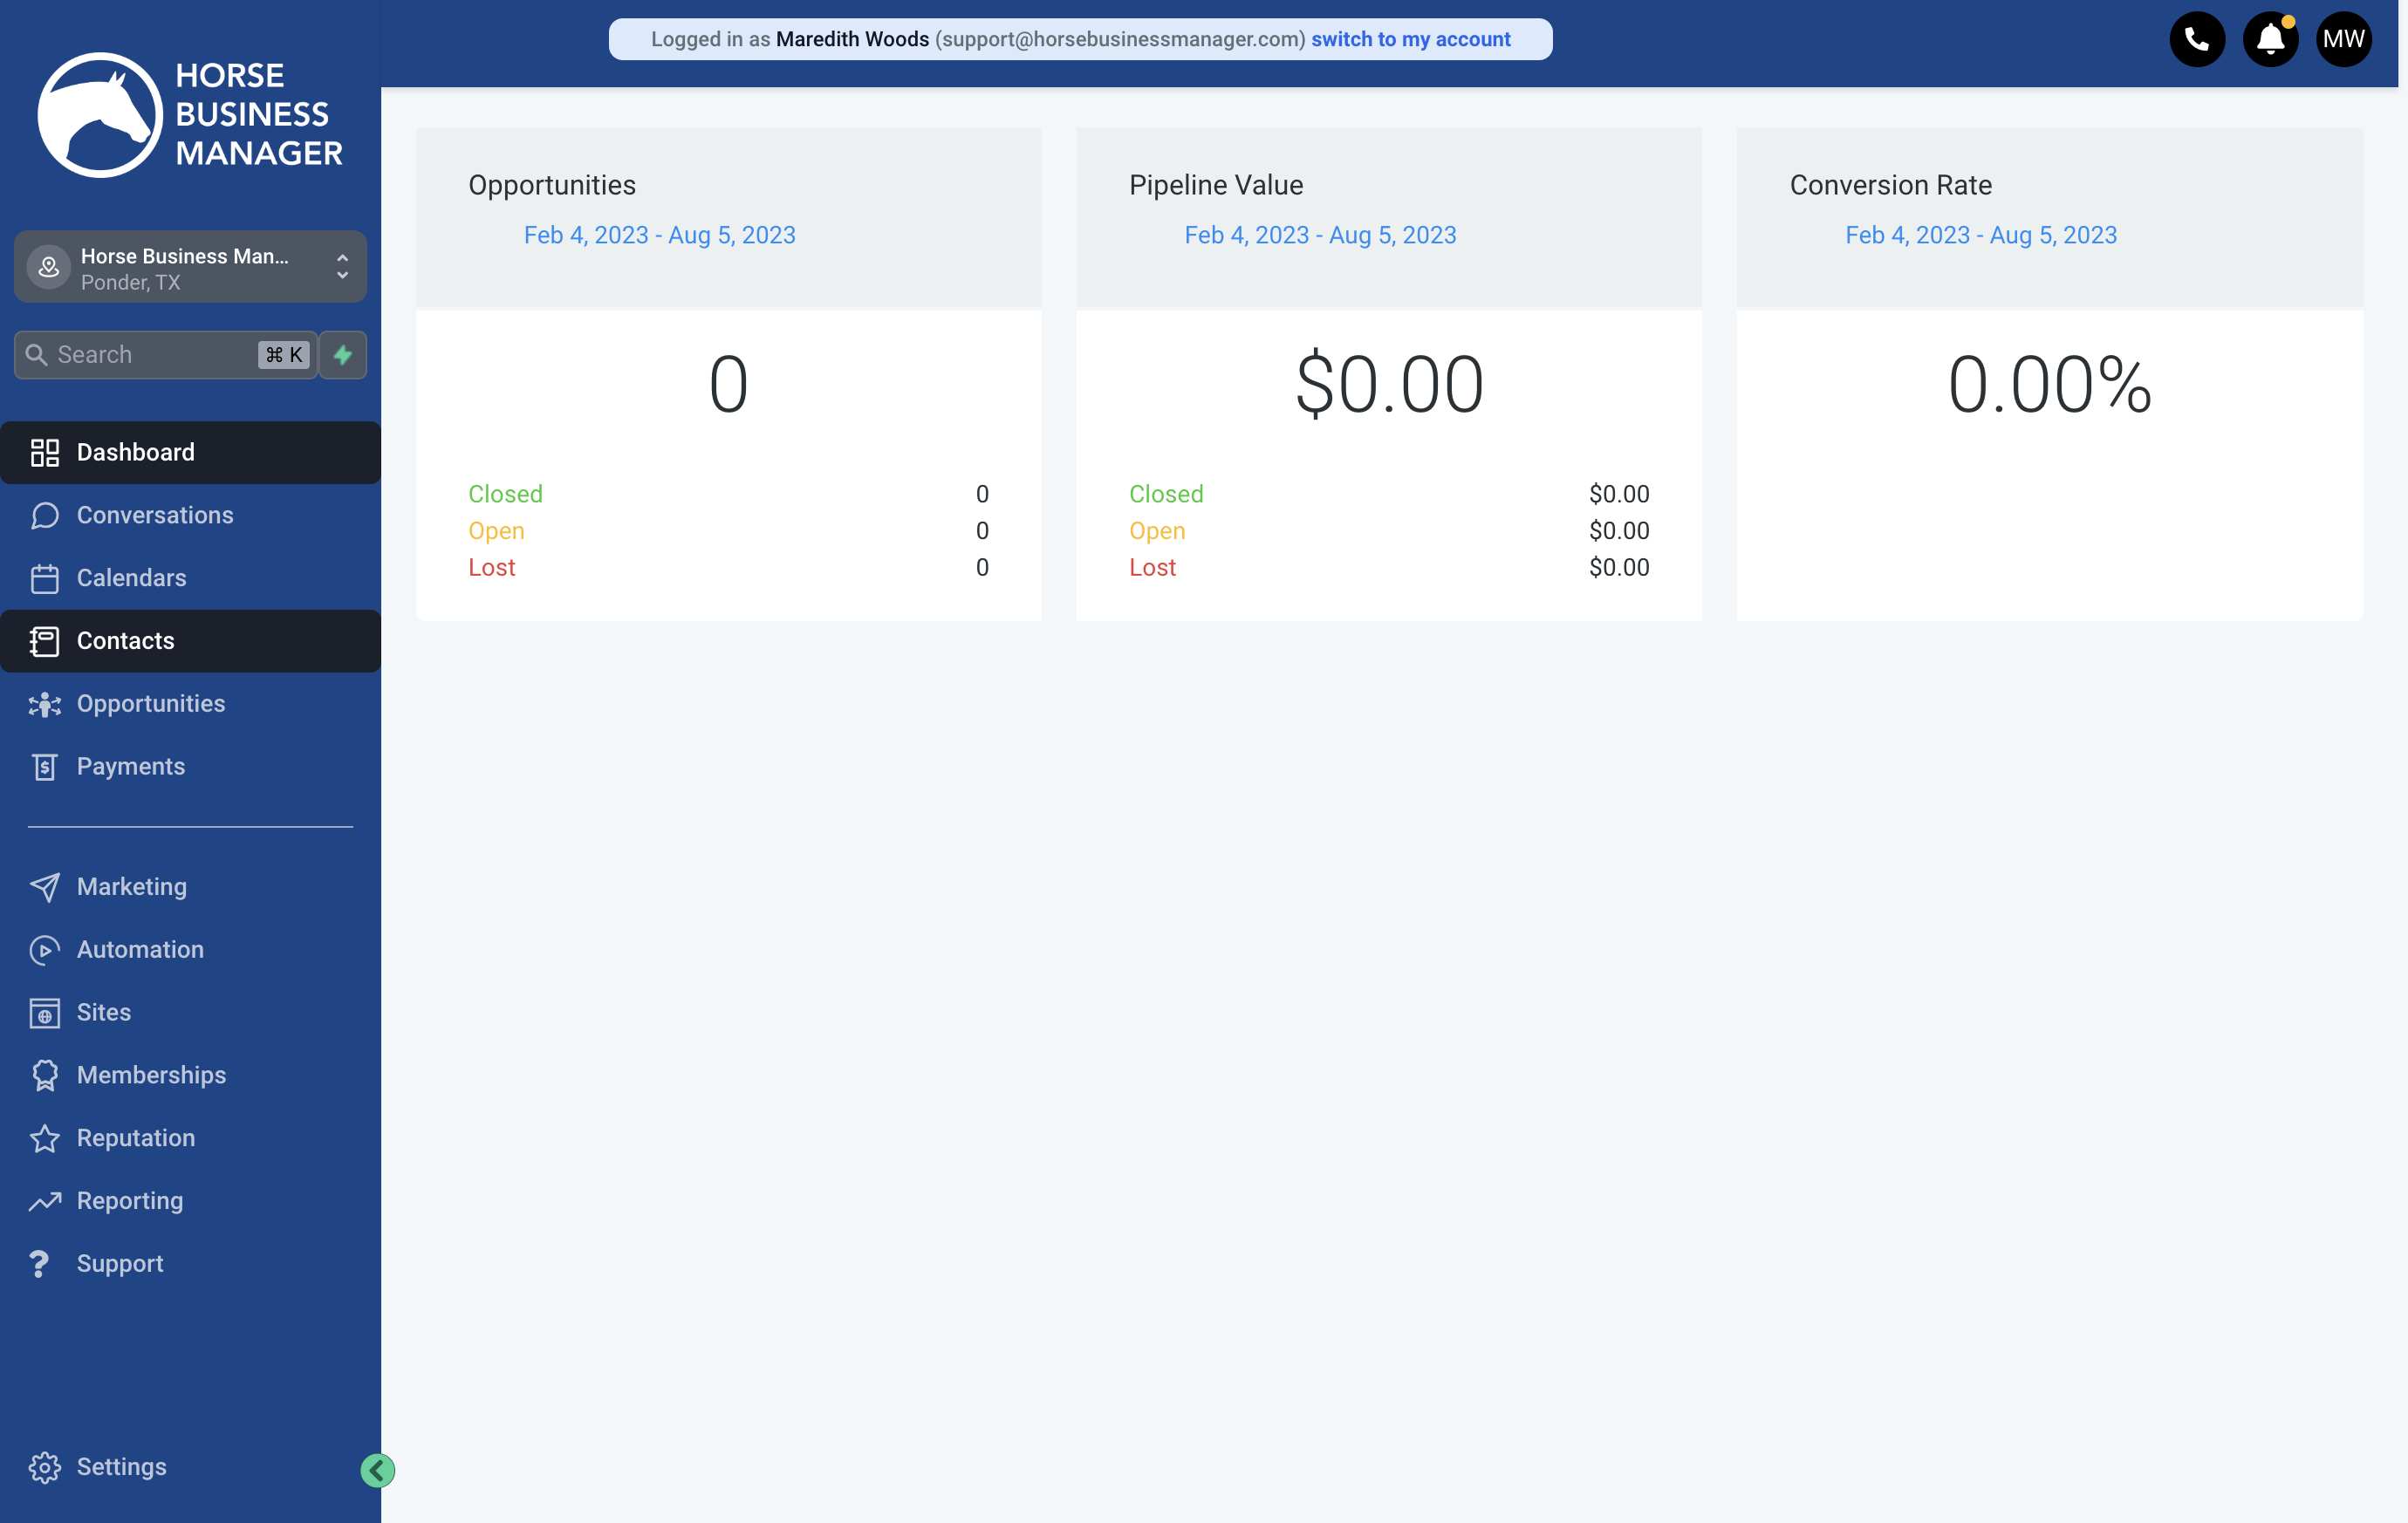This screenshot has width=2408, height=1523.
Task: Click the Settings gear icon
Action: coord(45,1467)
